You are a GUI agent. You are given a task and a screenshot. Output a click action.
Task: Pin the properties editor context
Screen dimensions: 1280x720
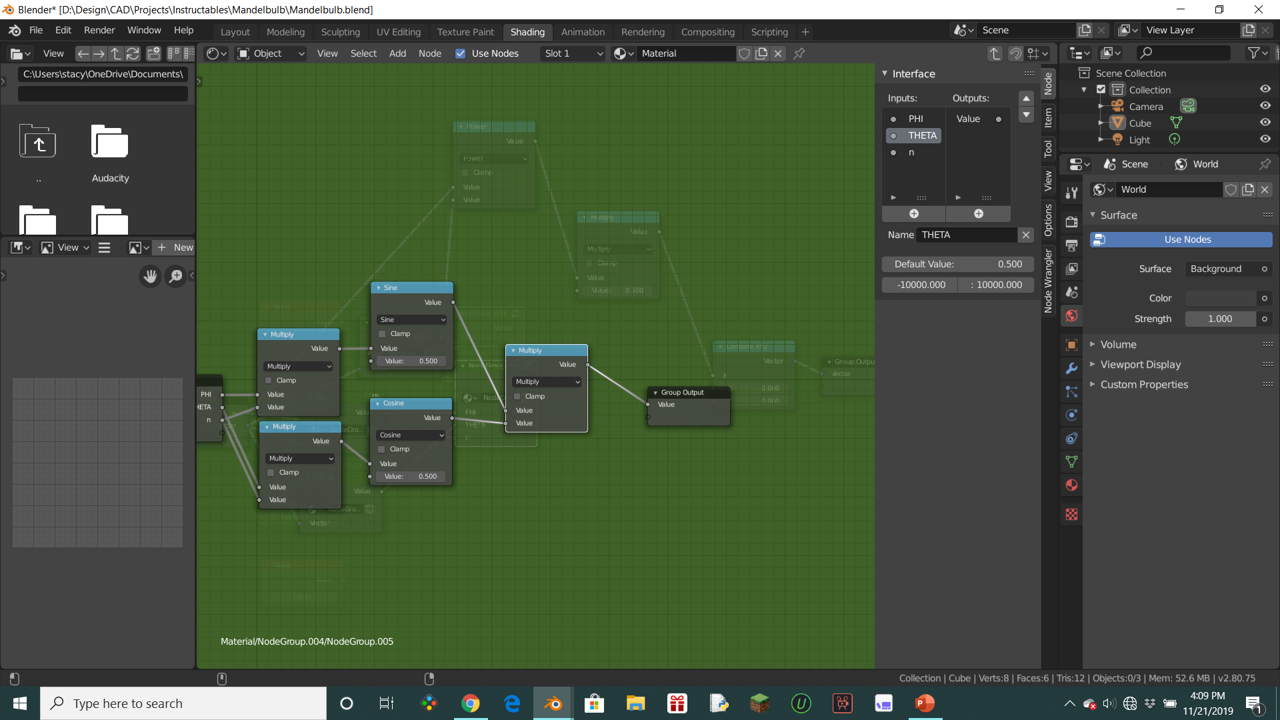(x=1265, y=164)
